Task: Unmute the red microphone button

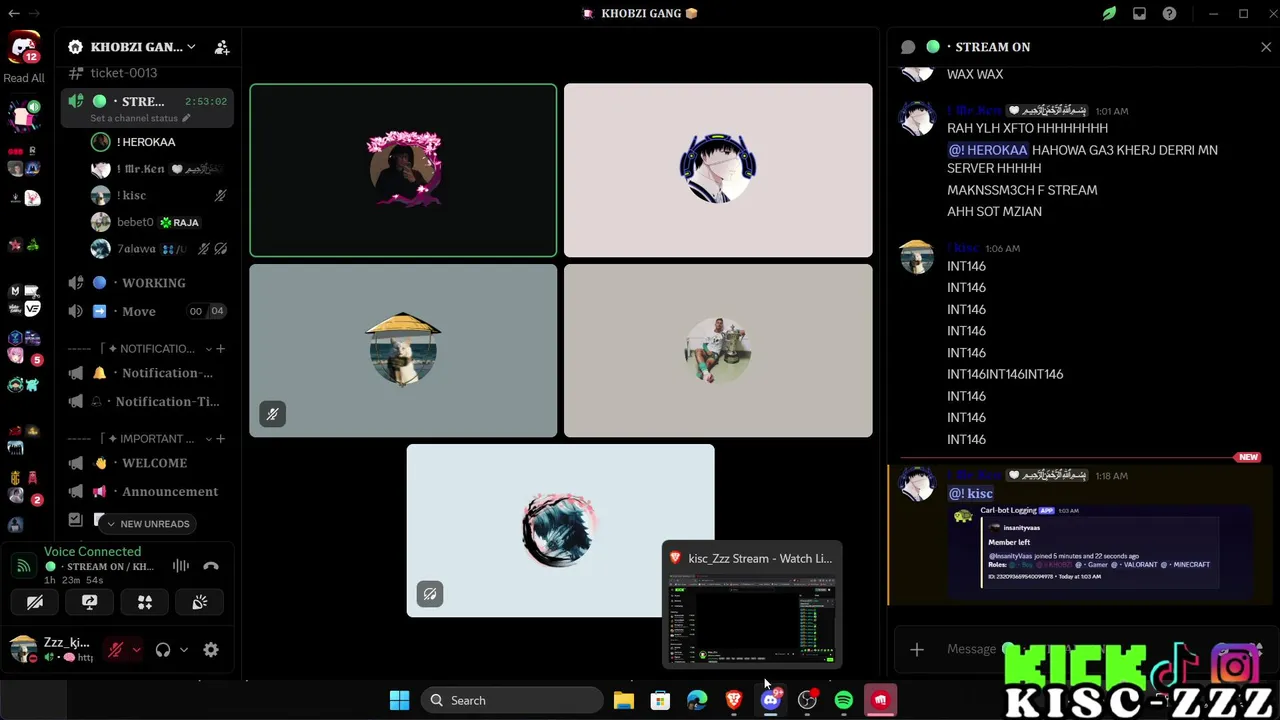Action: [x=115, y=650]
